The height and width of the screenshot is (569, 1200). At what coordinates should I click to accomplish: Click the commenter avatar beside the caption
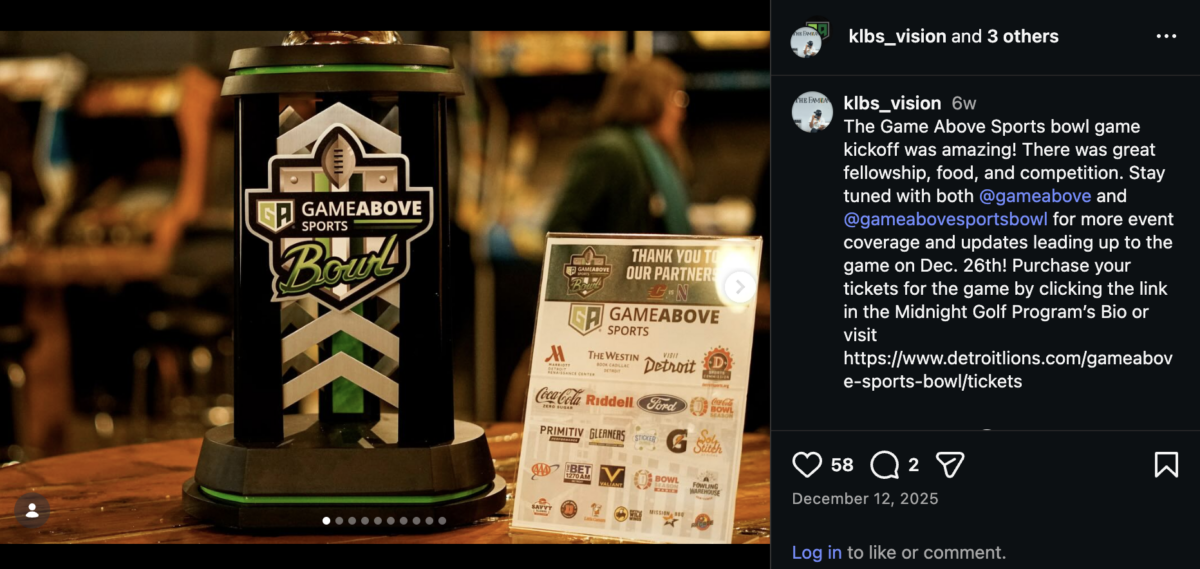point(812,112)
